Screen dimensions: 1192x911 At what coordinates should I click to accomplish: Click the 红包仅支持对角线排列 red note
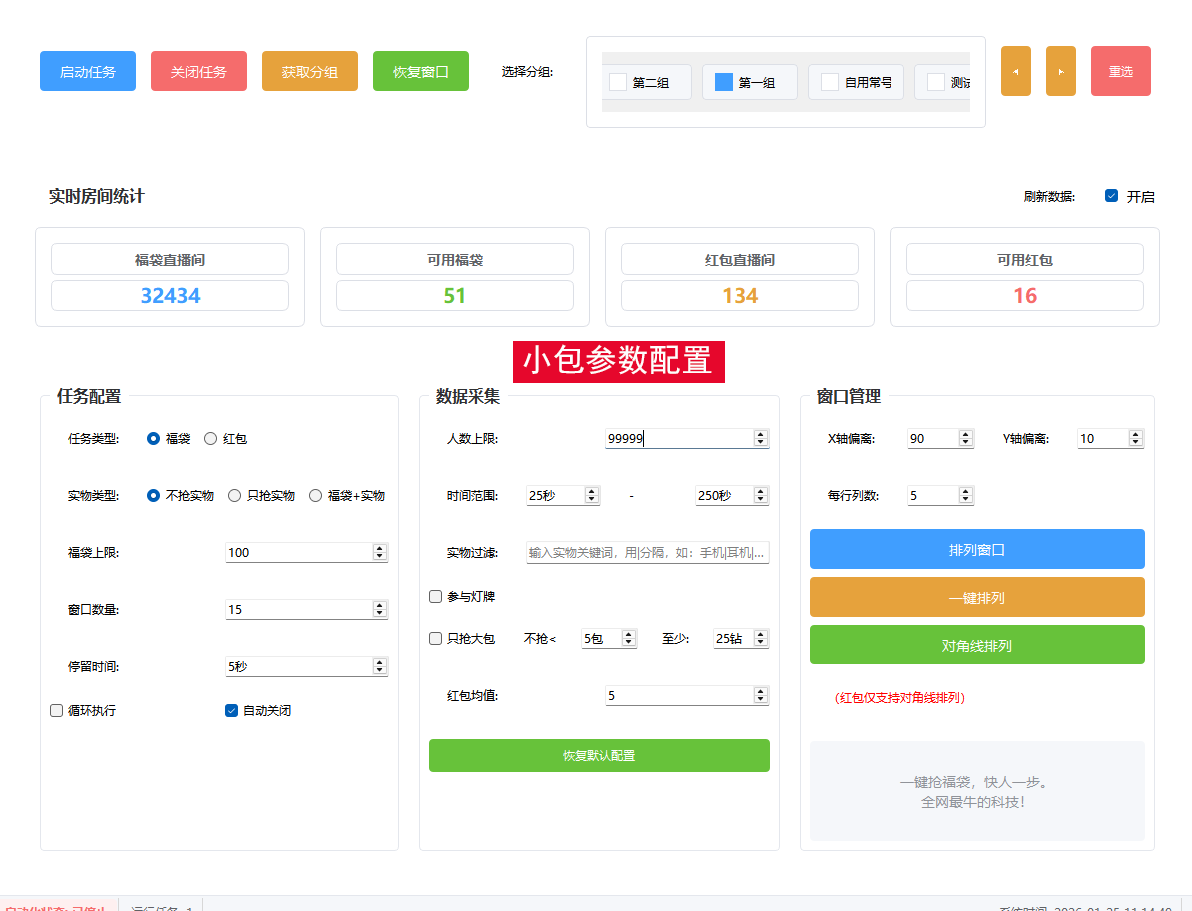pyautogui.click(x=900, y=698)
